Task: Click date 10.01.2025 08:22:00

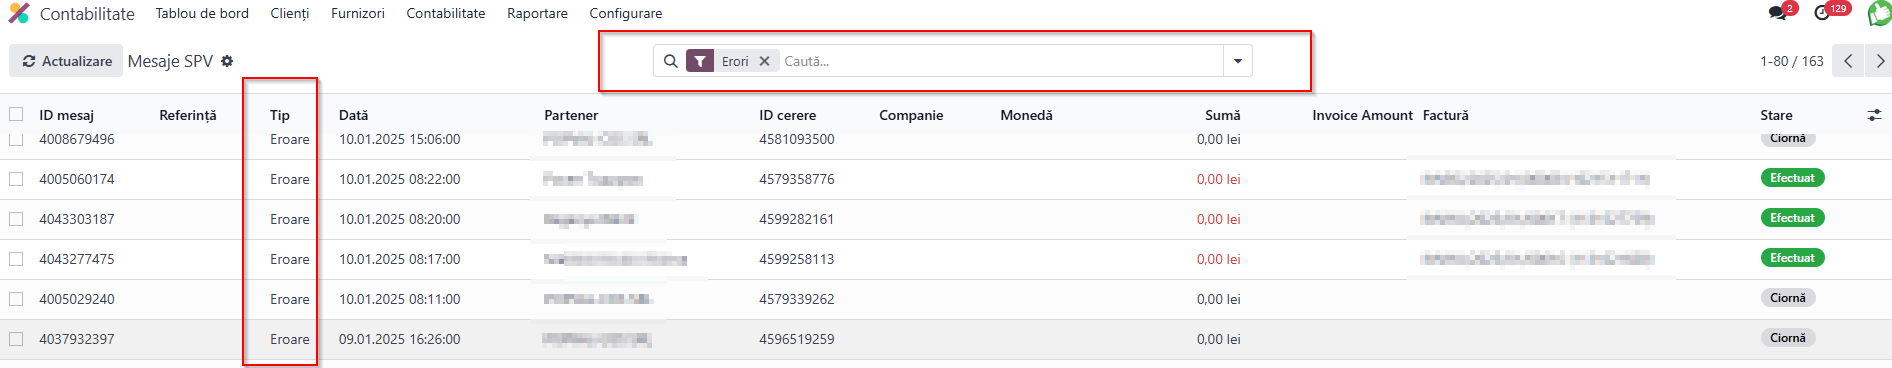Action: (400, 179)
